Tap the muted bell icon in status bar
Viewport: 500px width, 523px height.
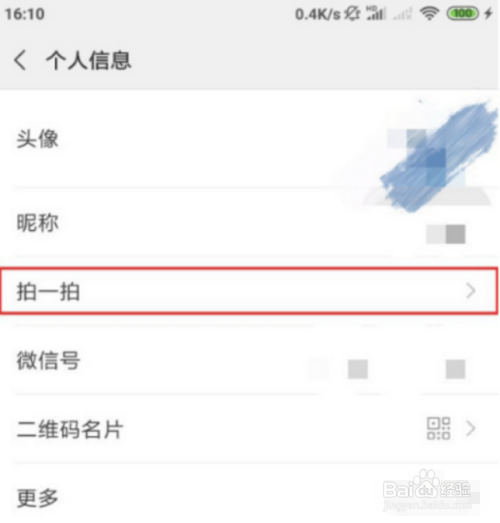point(352,14)
